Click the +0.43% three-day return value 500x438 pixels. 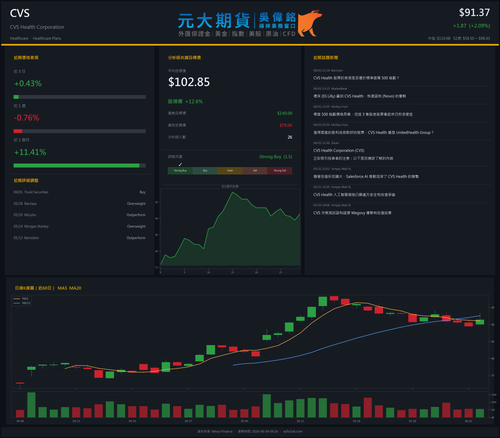point(28,83)
